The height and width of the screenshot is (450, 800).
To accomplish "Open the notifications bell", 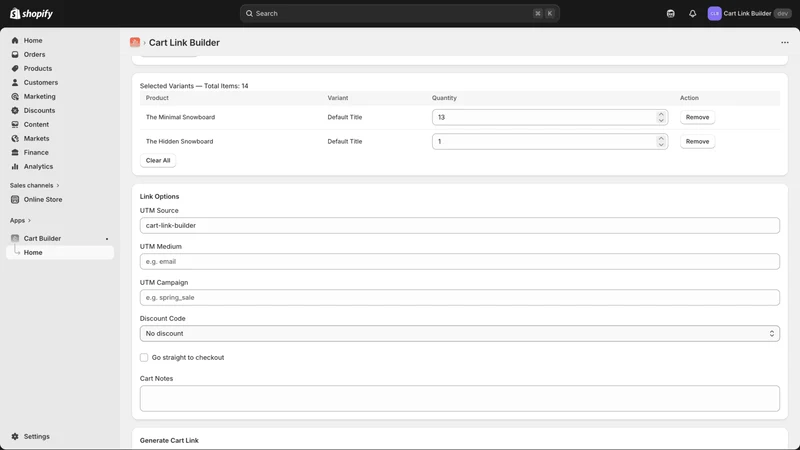I will click(692, 14).
